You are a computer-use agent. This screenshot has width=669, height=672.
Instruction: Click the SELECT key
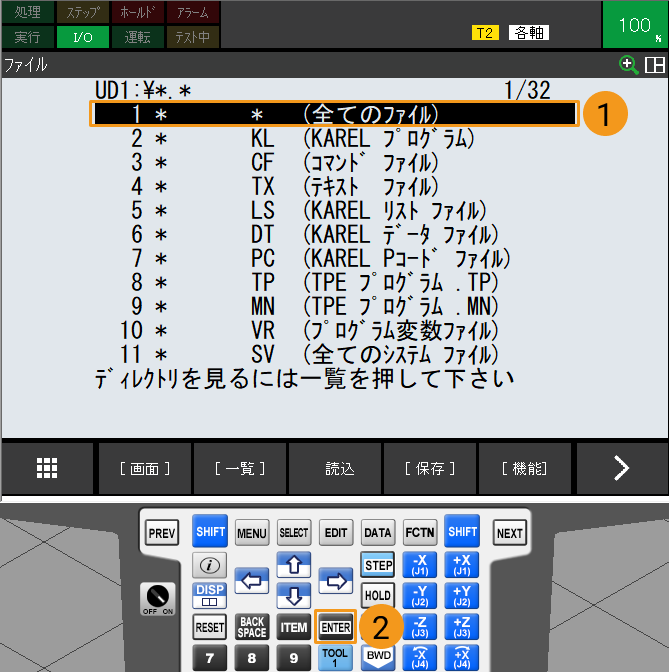pyautogui.click(x=294, y=533)
